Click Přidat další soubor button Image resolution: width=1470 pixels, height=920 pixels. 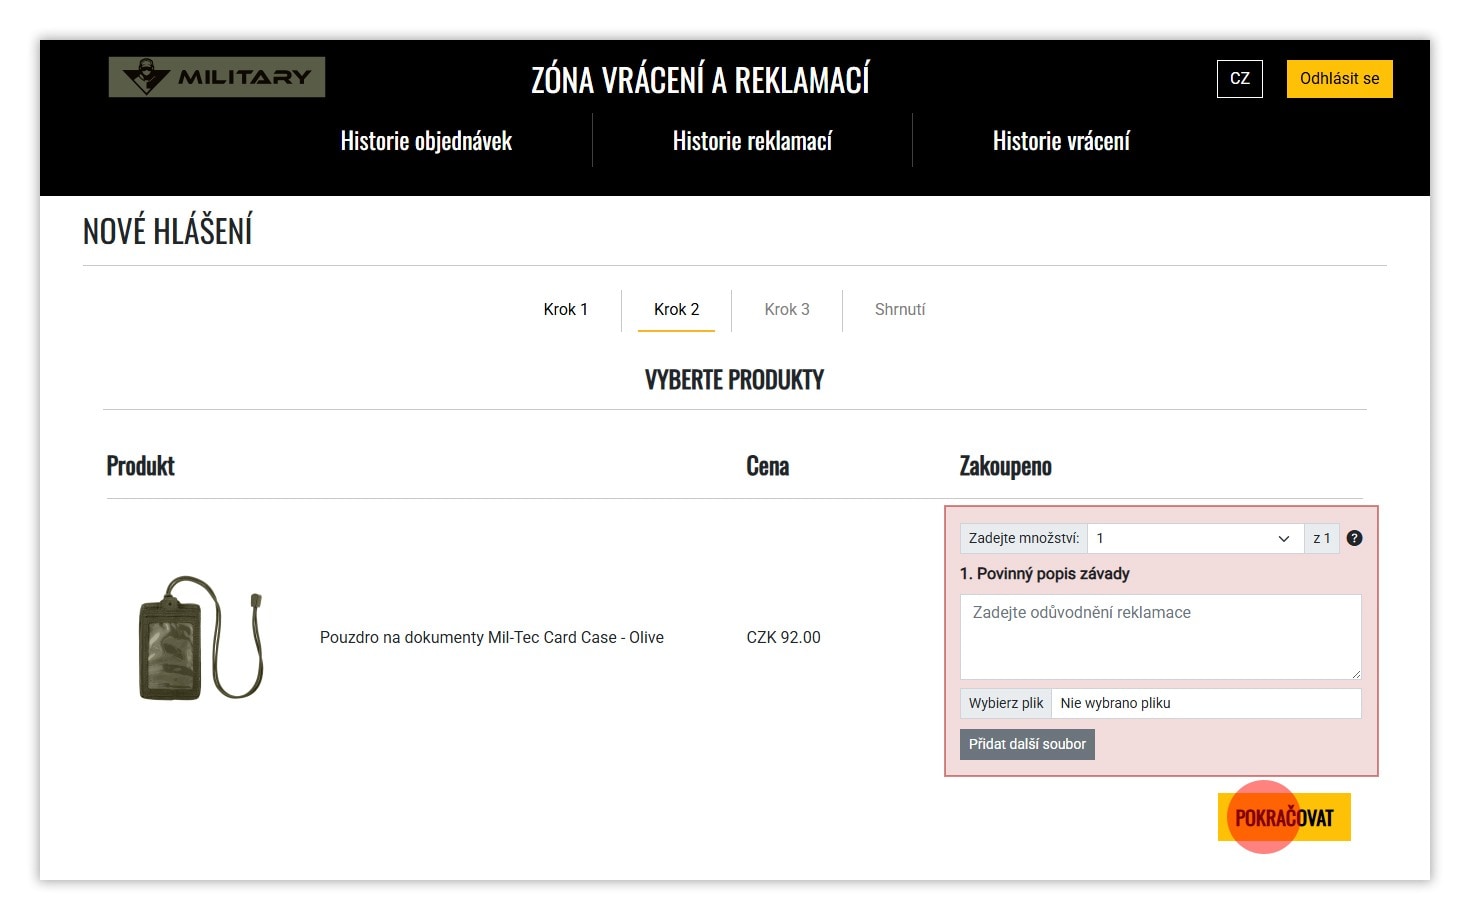tap(1027, 744)
